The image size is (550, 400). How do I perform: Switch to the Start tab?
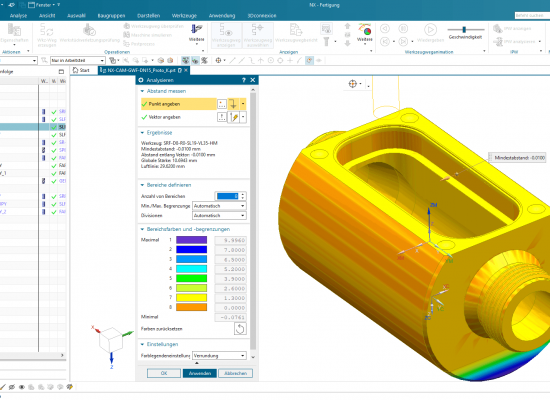81,70
